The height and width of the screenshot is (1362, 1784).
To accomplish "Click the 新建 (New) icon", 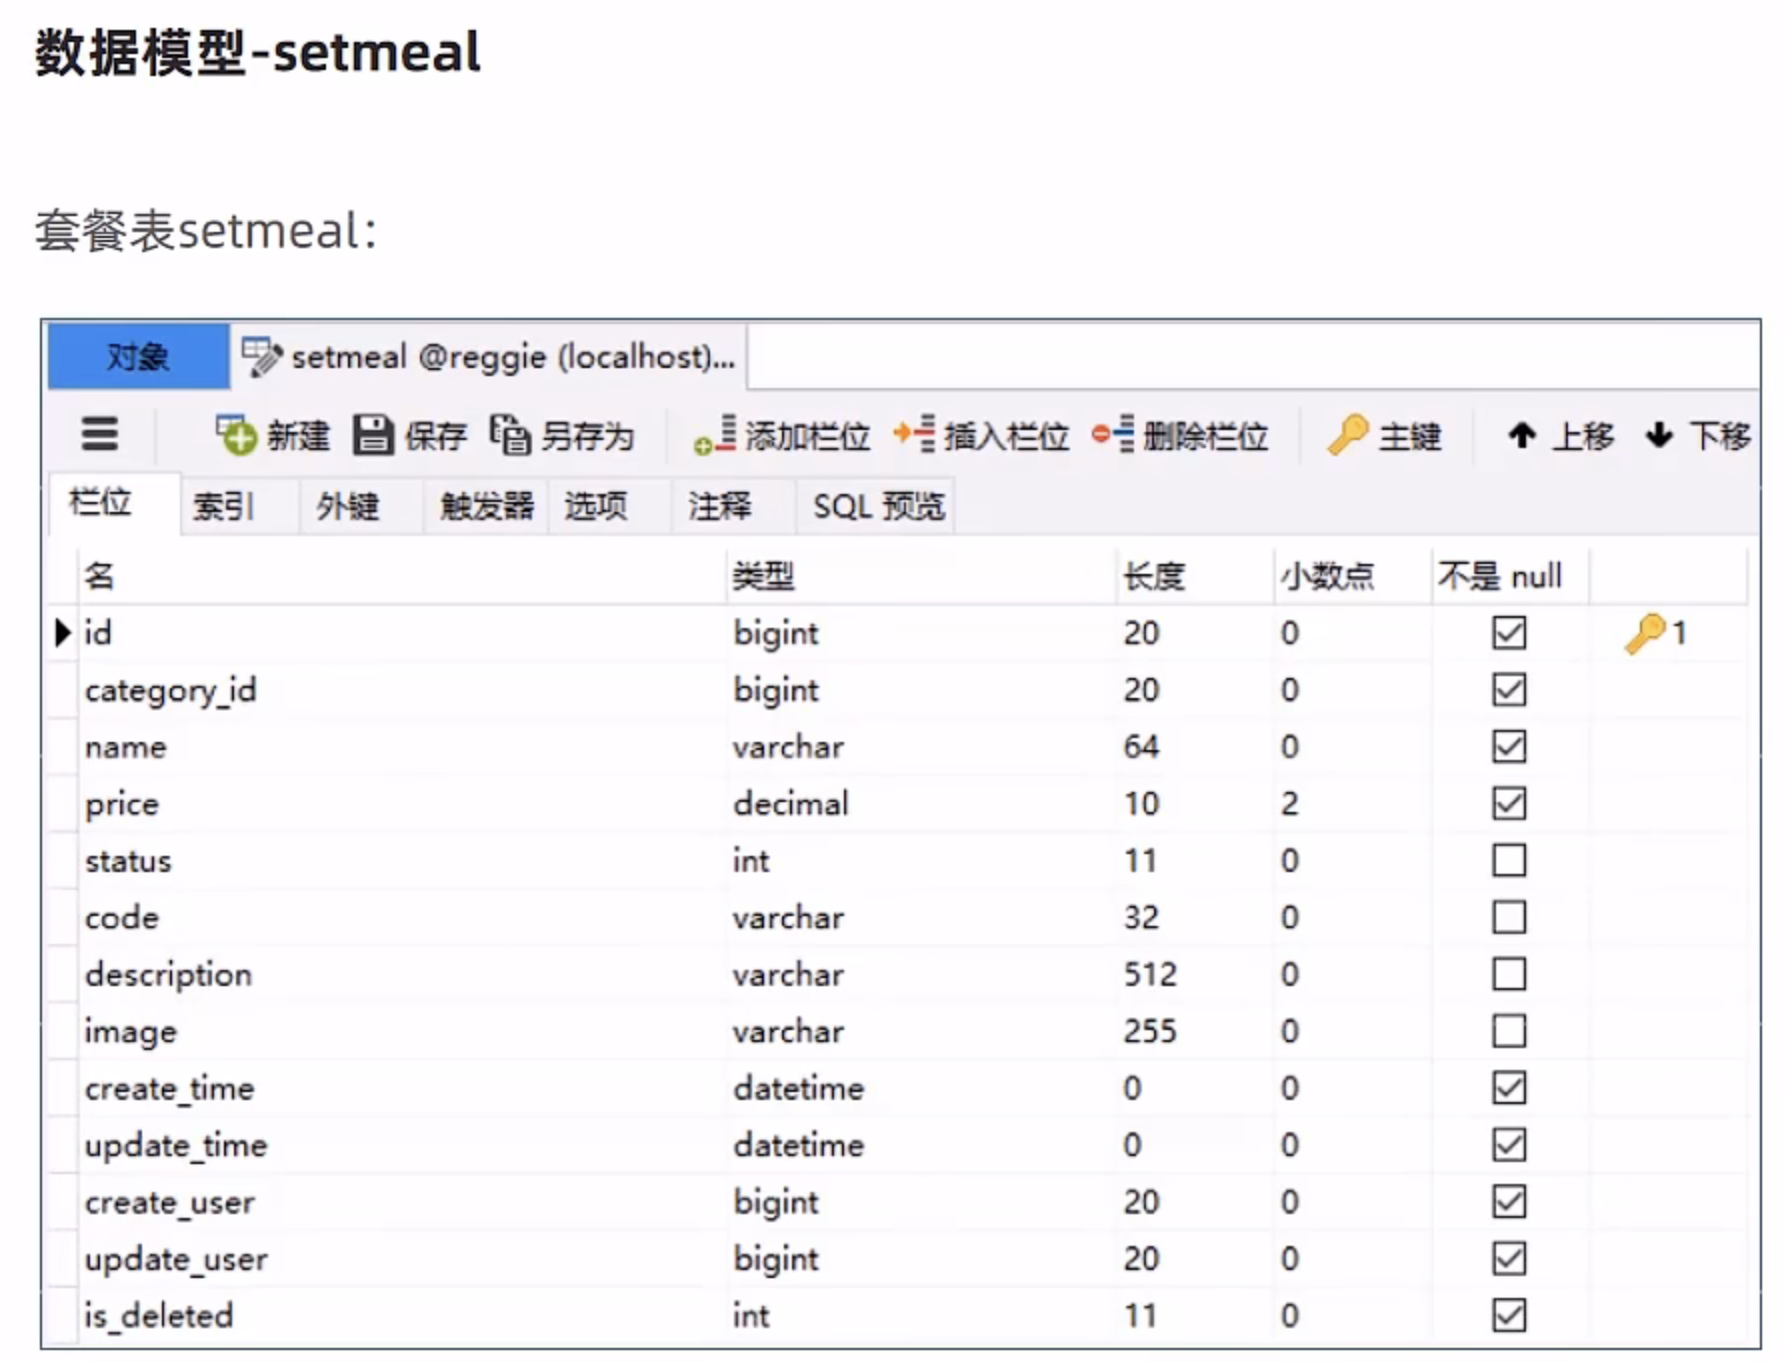I will 237,436.
